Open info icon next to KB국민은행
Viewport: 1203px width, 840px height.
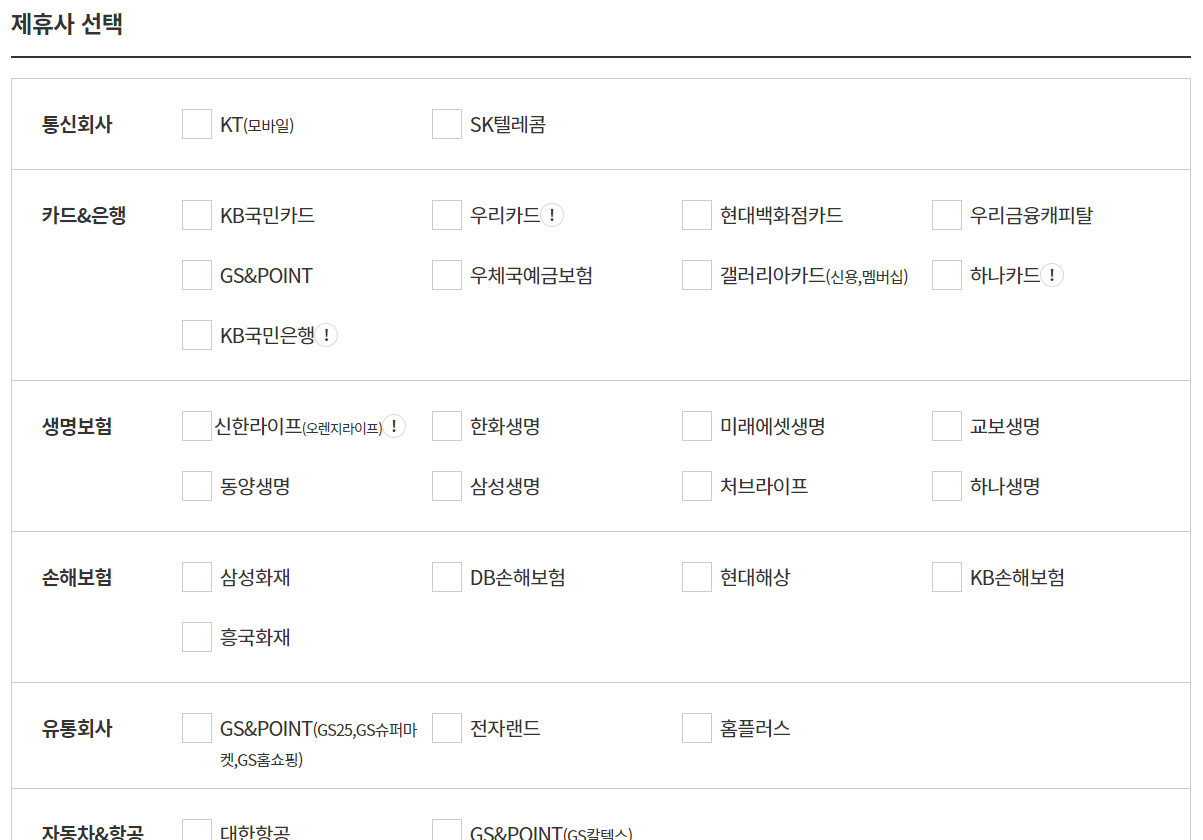[x=327, y=335]
